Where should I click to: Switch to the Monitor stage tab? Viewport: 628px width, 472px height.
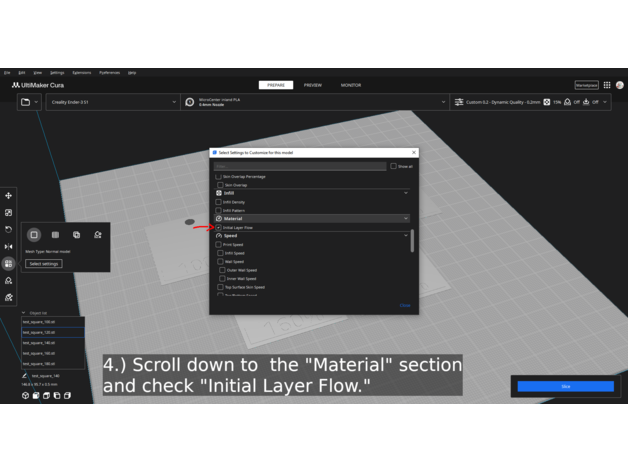(x=351, y=85)
